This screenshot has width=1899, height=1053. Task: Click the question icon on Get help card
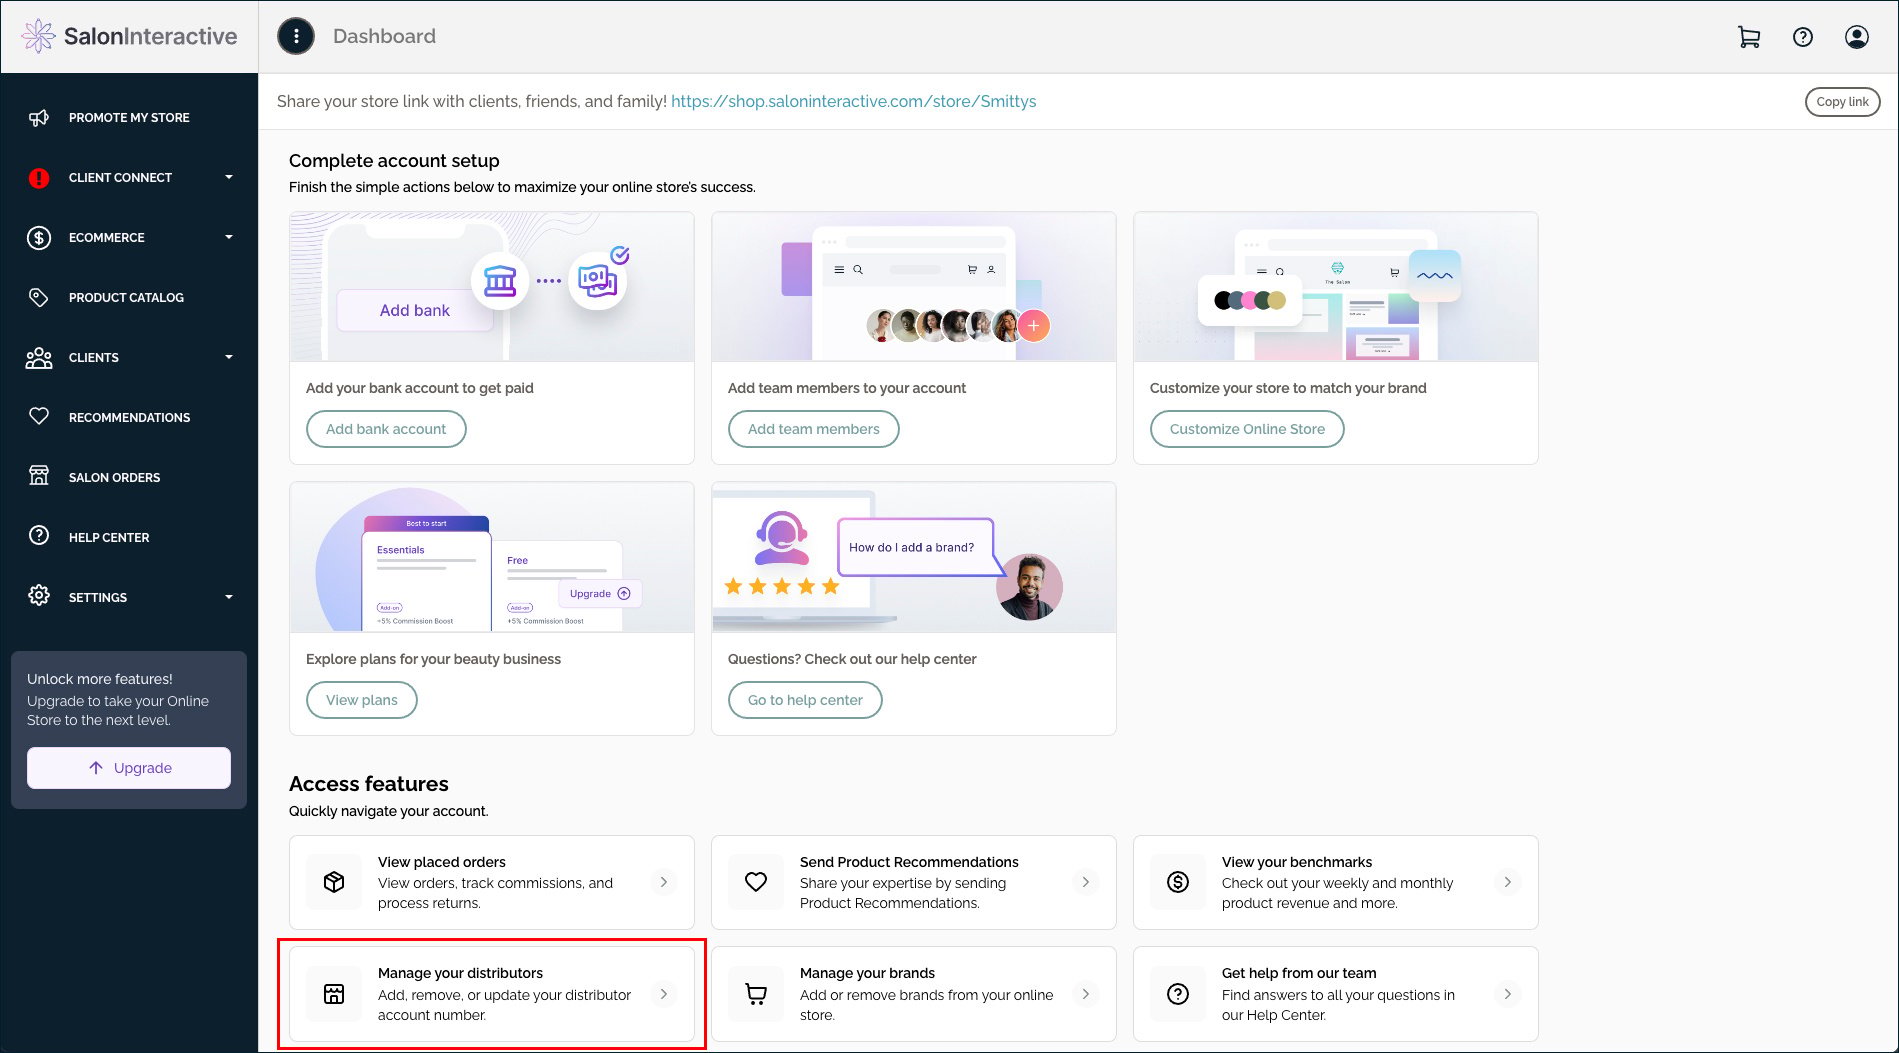[x=1178, y=994]
